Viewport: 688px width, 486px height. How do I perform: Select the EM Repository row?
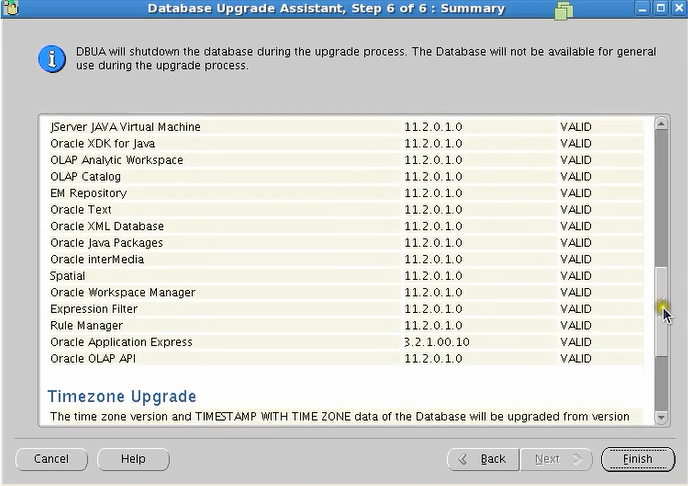pos(346,193)
